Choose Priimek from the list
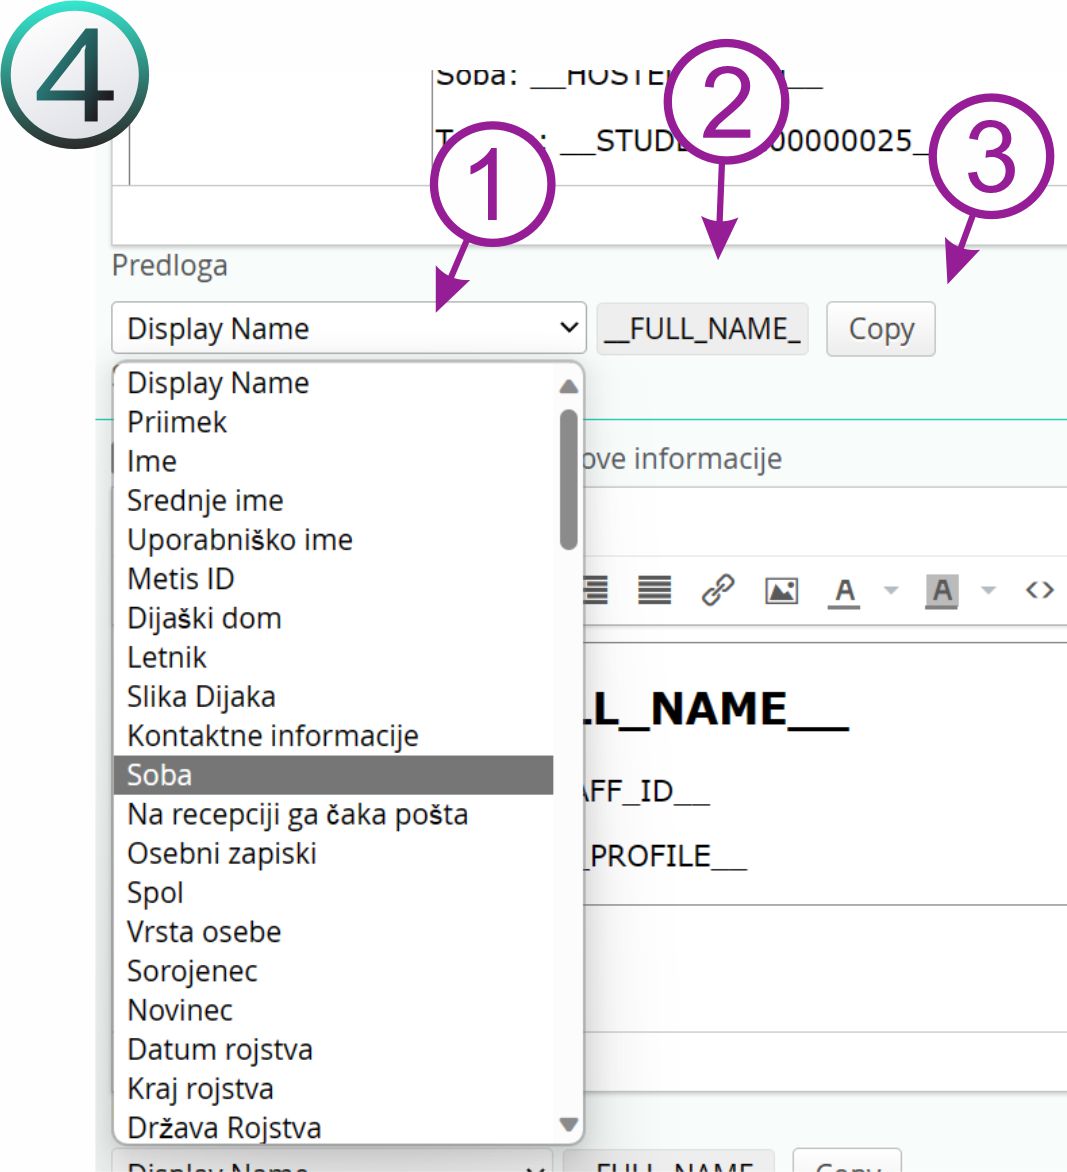Image resolution: width=1067 pixels, height=1172 pixels. 177,422
